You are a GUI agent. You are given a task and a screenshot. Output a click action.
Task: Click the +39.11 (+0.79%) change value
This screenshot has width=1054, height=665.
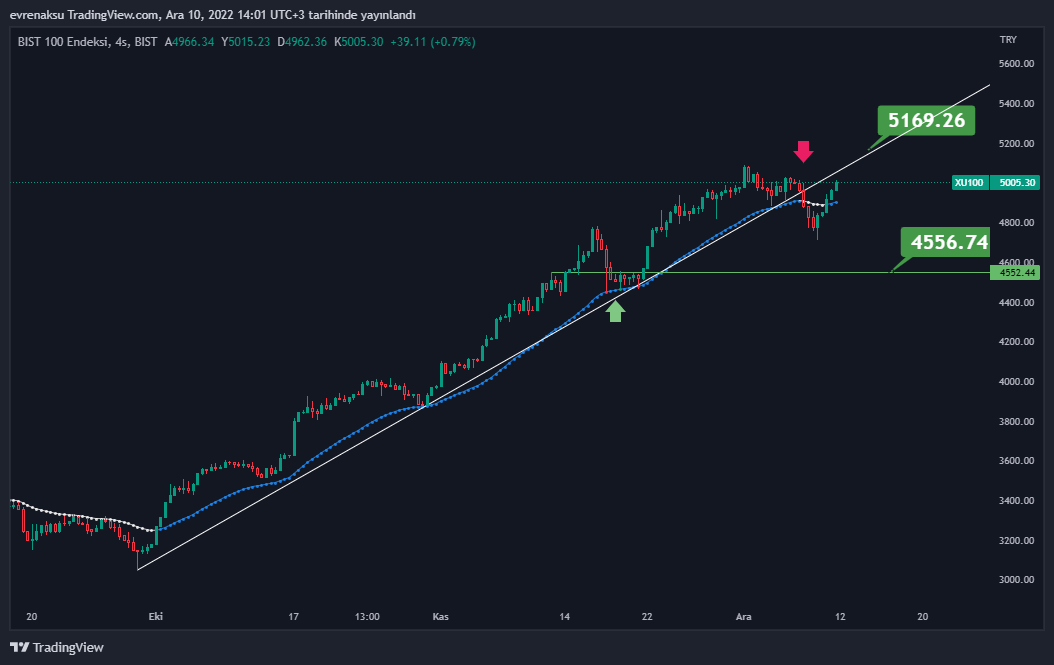(x=433, y=42)
